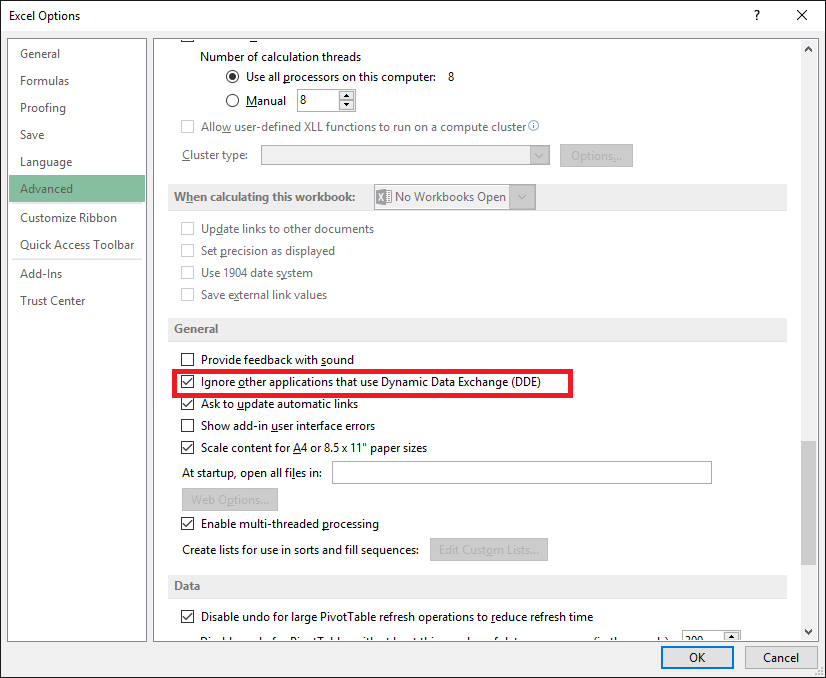The height and width of the screenshot is (678, 826).
Task: Uncheck Ignore other applications that use DDE
Action: point(187,382)
